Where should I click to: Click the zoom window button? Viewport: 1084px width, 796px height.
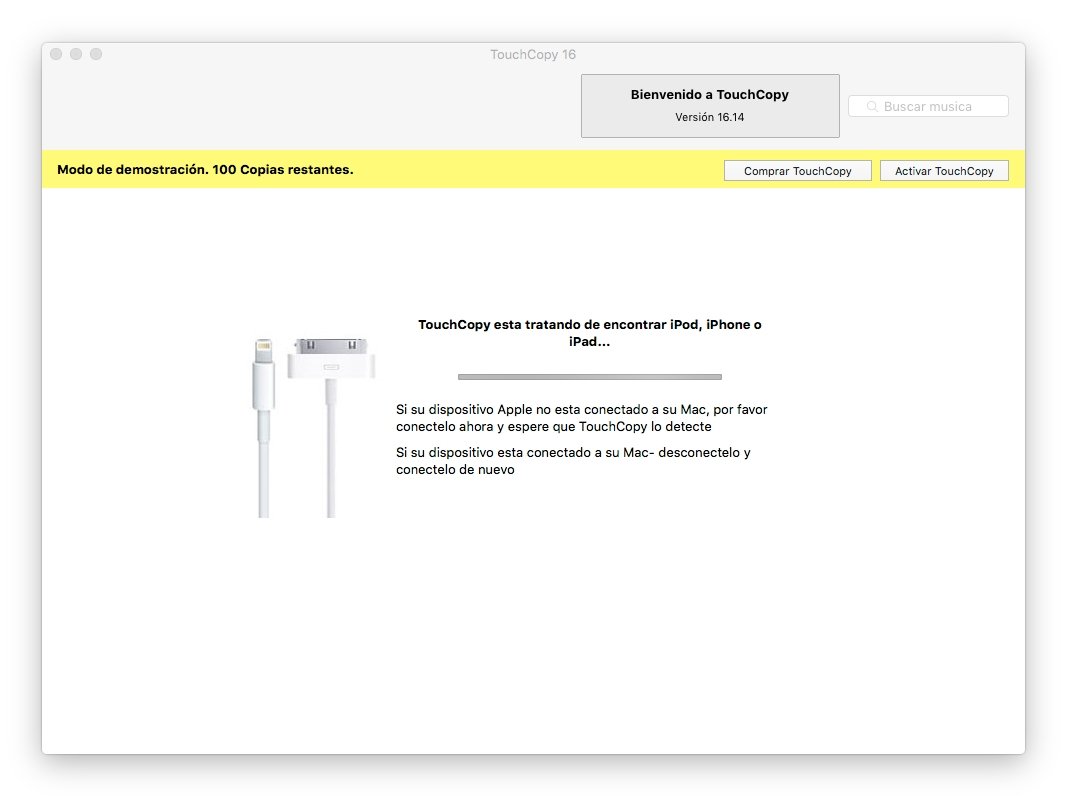[96, 54]
